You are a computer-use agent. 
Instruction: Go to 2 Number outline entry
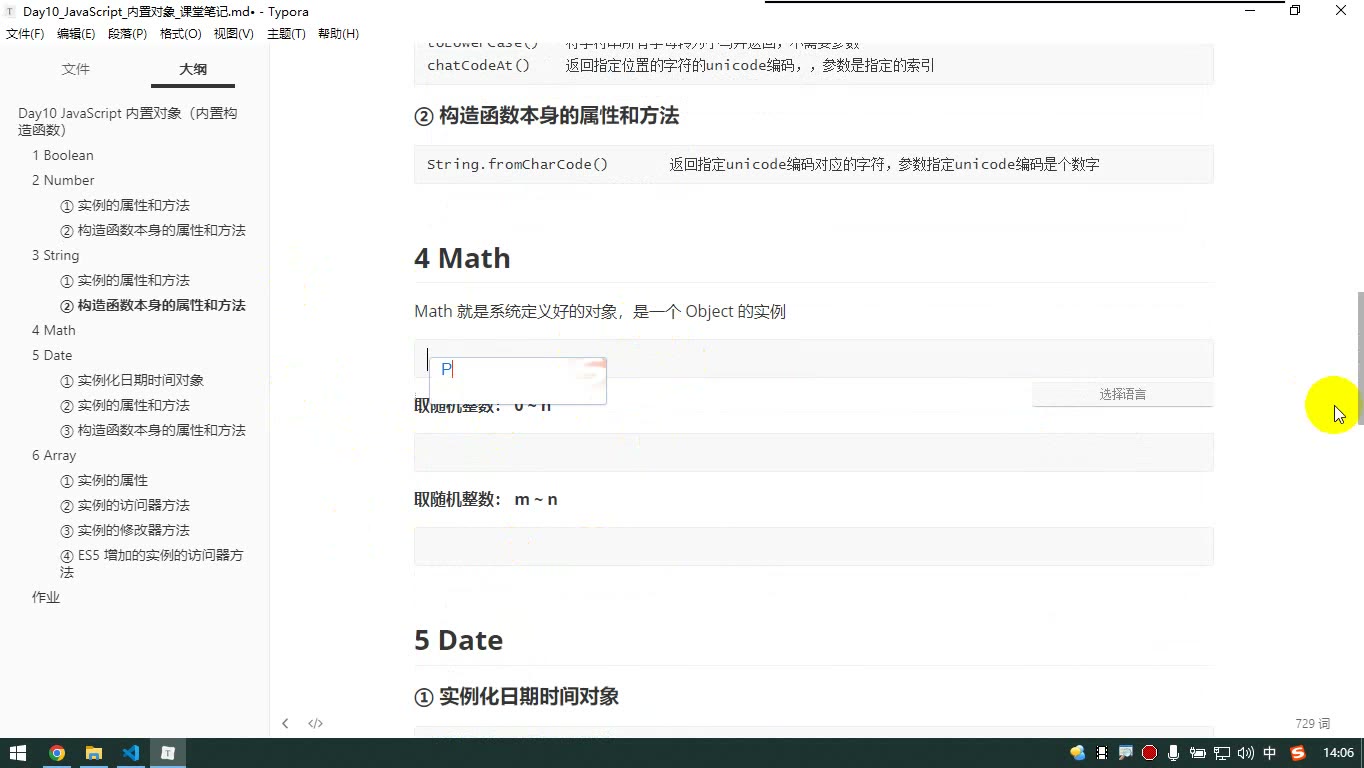tap(63, 180)
